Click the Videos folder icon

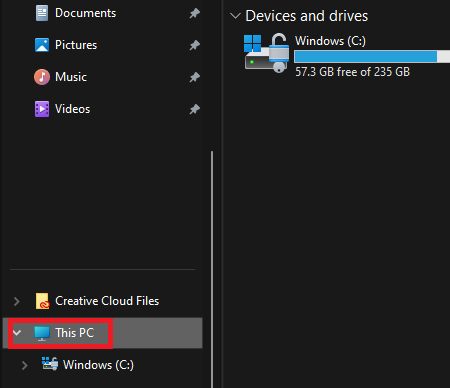pyautogui.click(x=42, y=109)
